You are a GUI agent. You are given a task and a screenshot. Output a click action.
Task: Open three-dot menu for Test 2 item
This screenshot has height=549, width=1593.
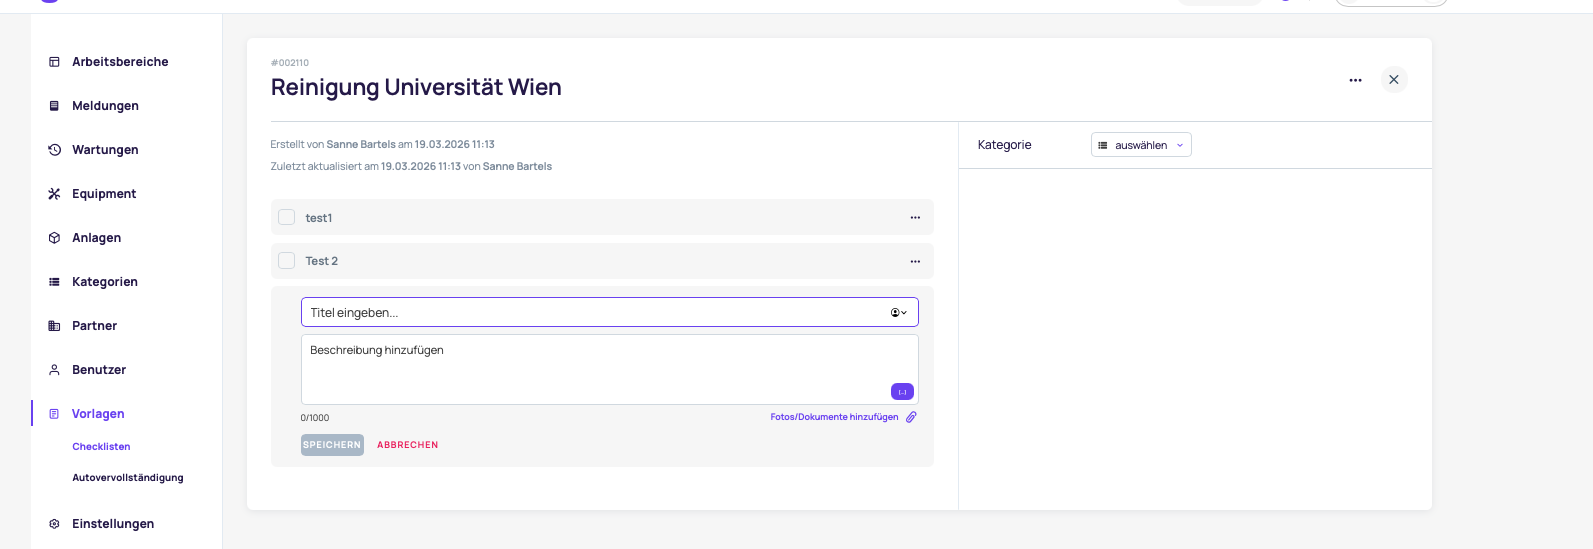[x=915, y=261]
